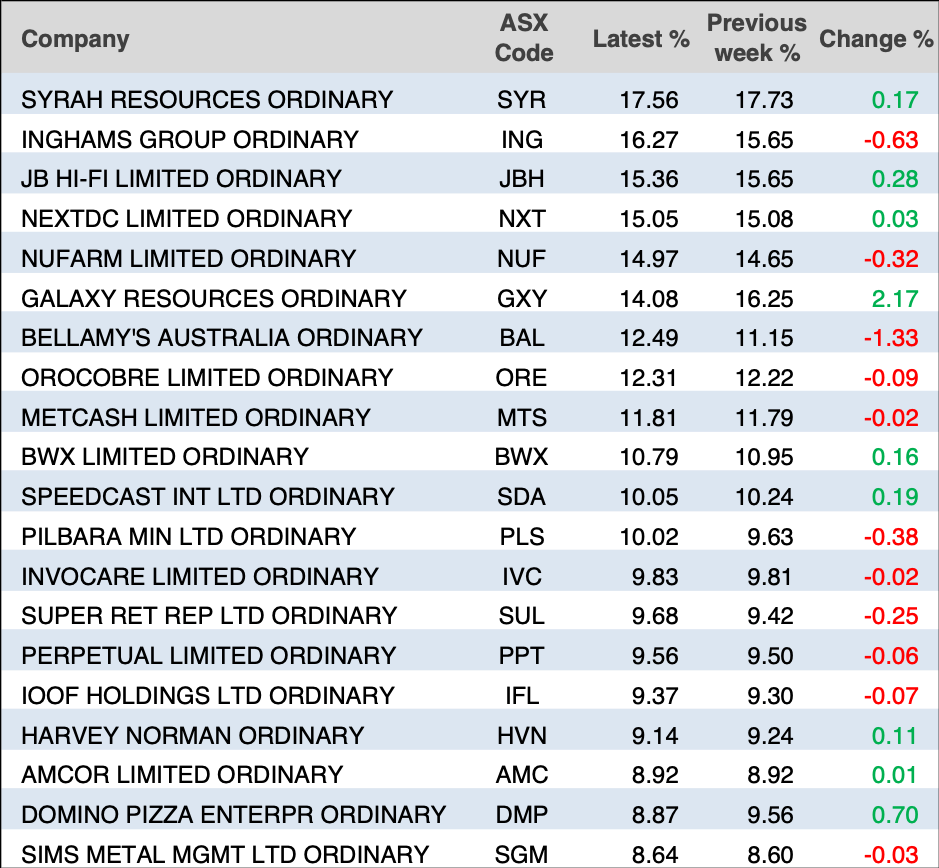The width and height of the screenshot is (939, 868).
Task: Select the INVOCARE LIMITED ORDINARY cell
Action: pyautogui.click(x=200, y=577)
